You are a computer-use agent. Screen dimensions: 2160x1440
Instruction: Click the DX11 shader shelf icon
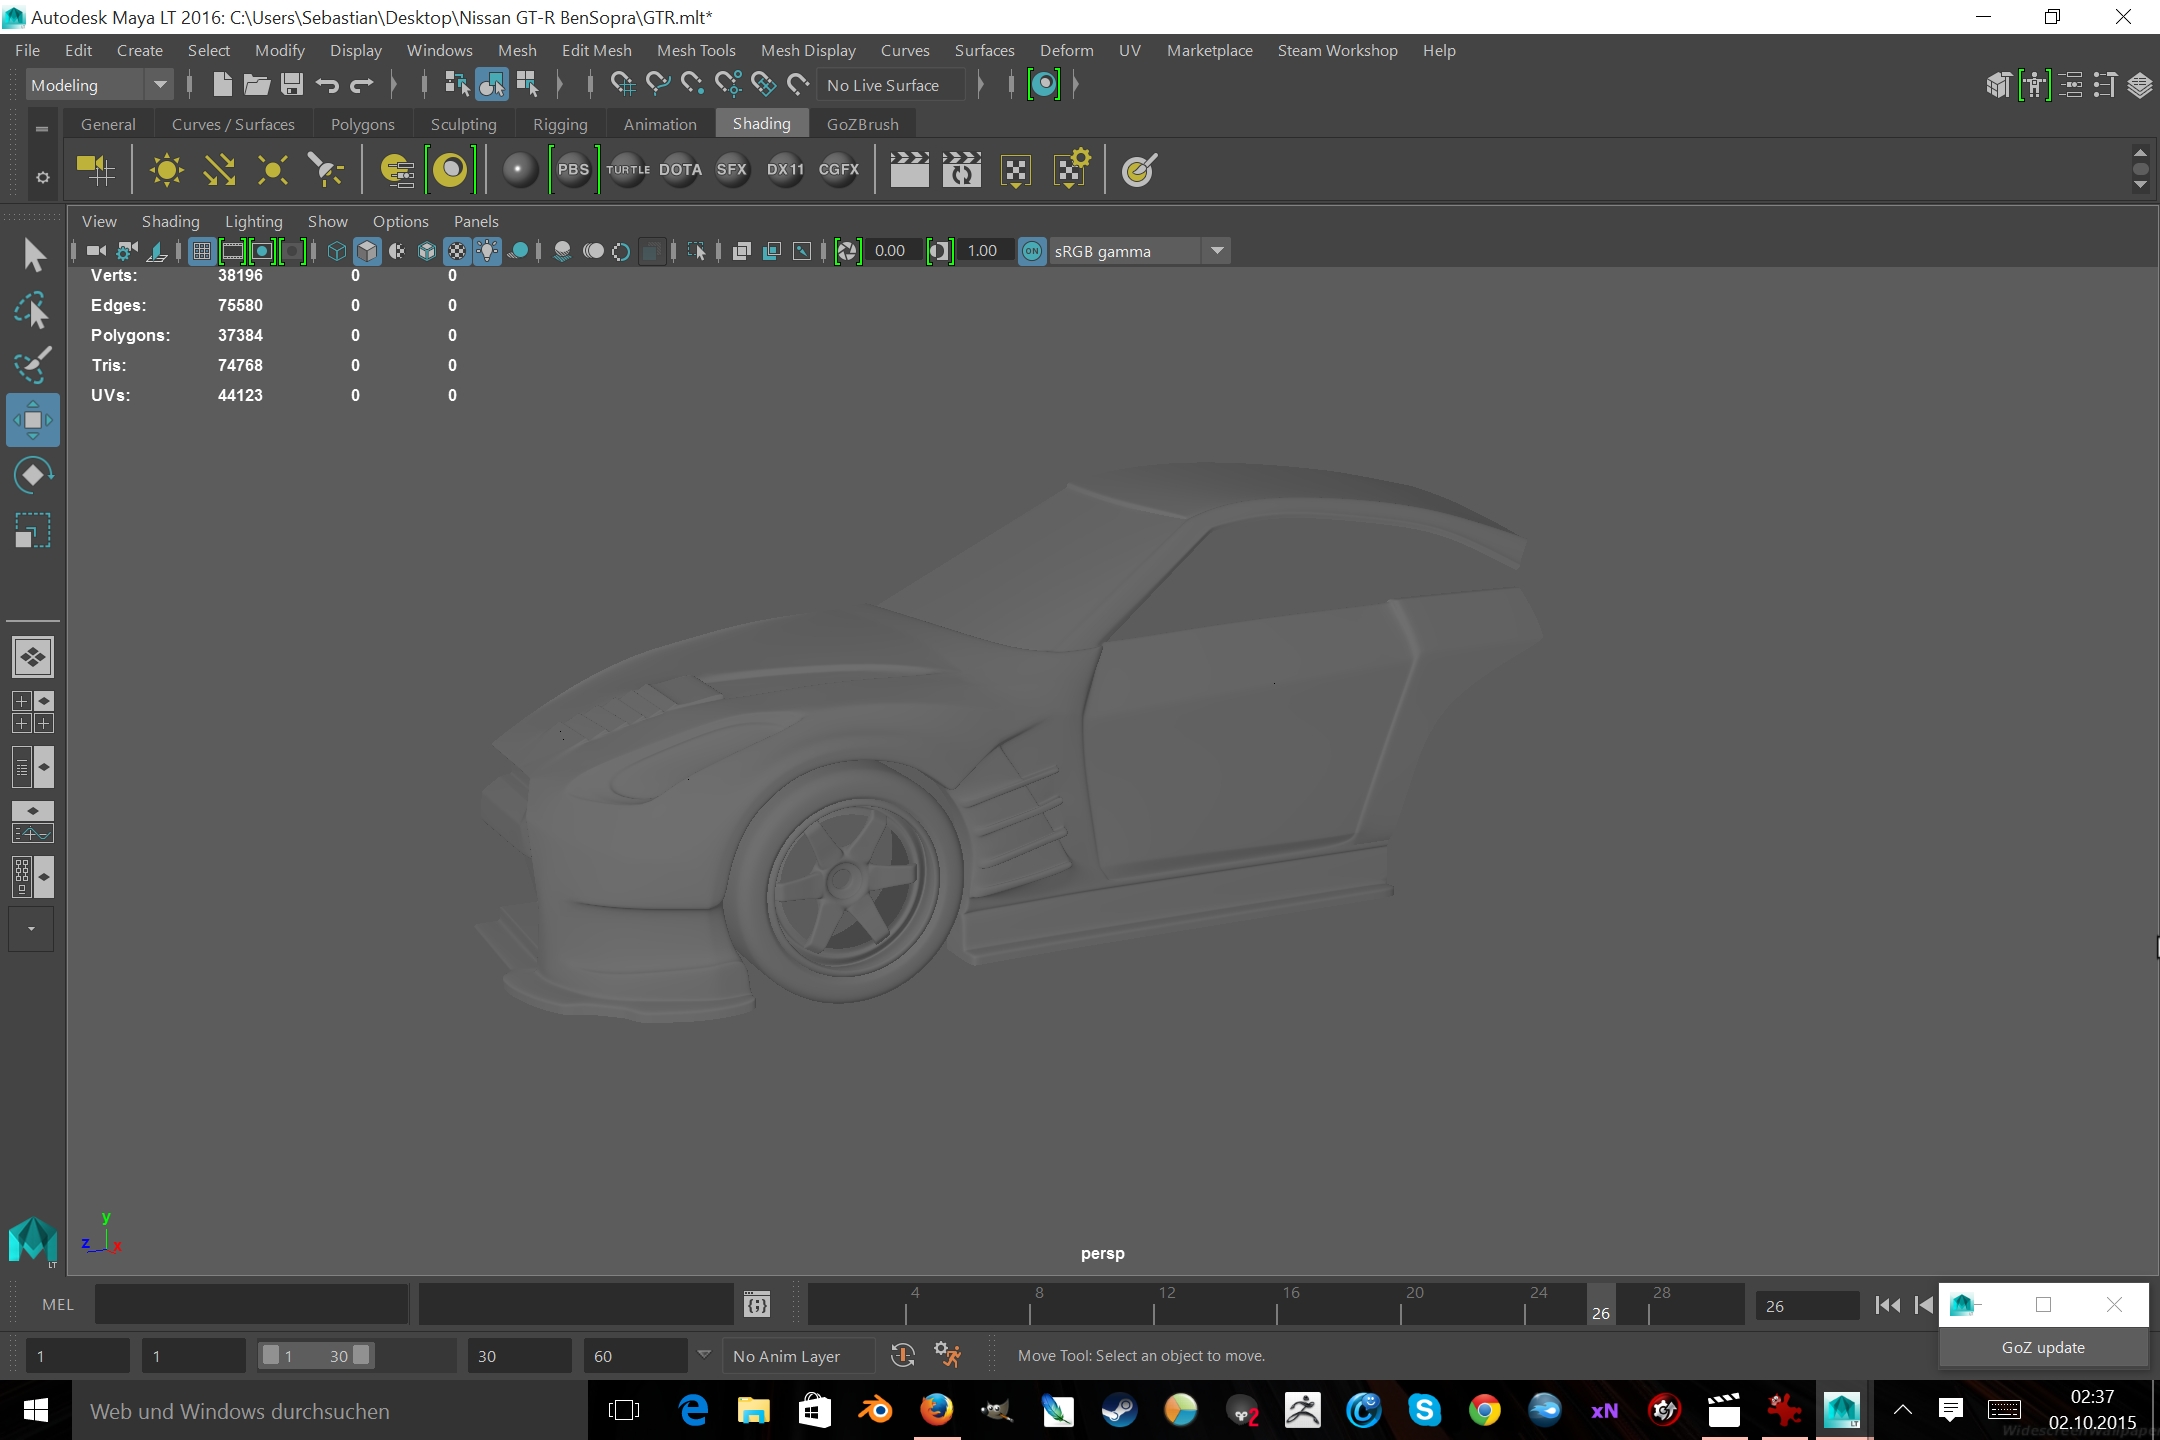click(x=785, y=170)
